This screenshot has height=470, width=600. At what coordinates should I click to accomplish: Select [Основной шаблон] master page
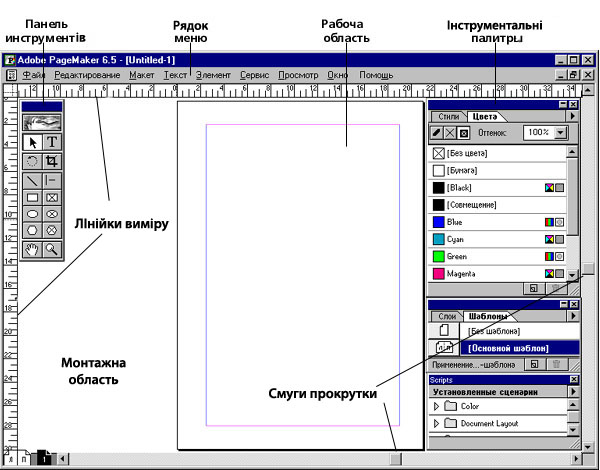click(504, 348)
